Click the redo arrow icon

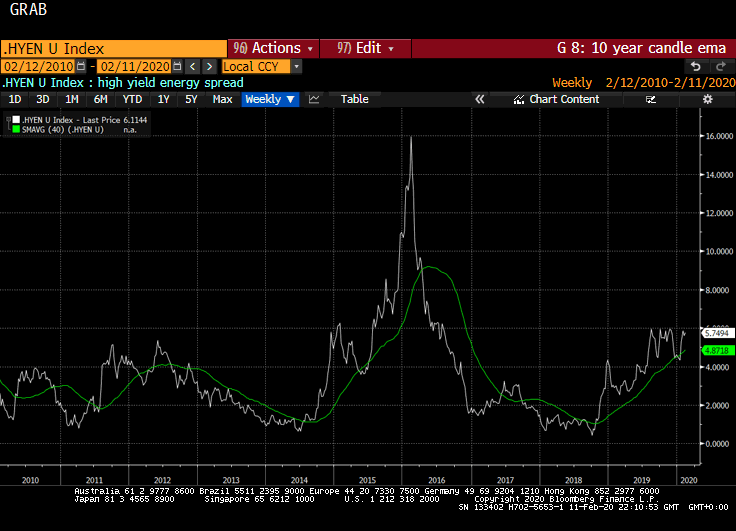point(720,66)
